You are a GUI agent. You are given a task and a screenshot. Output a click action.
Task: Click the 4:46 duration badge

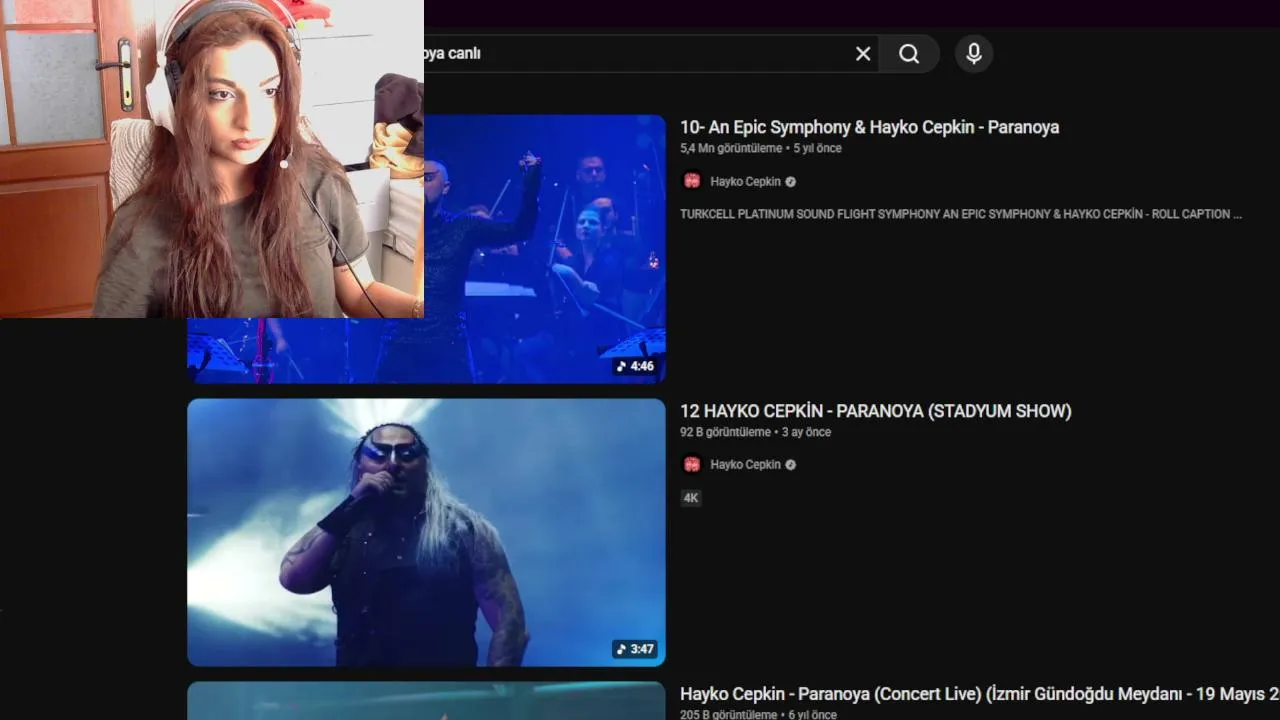coord(635,366)
